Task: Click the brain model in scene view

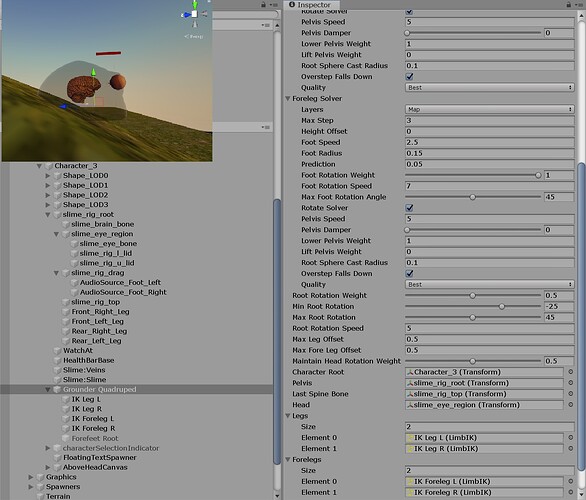Action: tap(83, 88)
